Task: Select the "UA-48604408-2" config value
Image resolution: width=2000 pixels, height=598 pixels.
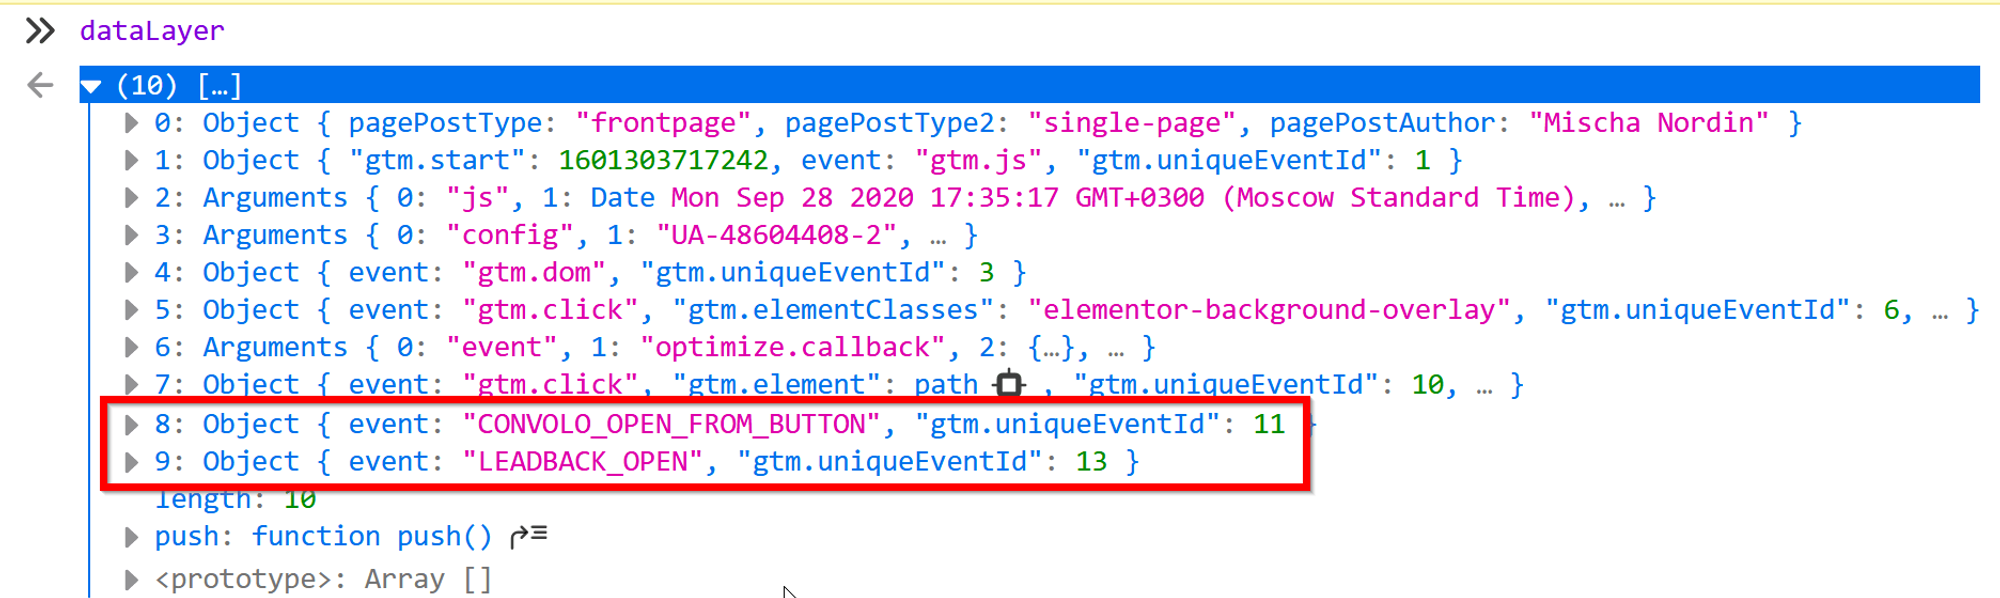Action: pyautogui.click(x=776, y=235)
